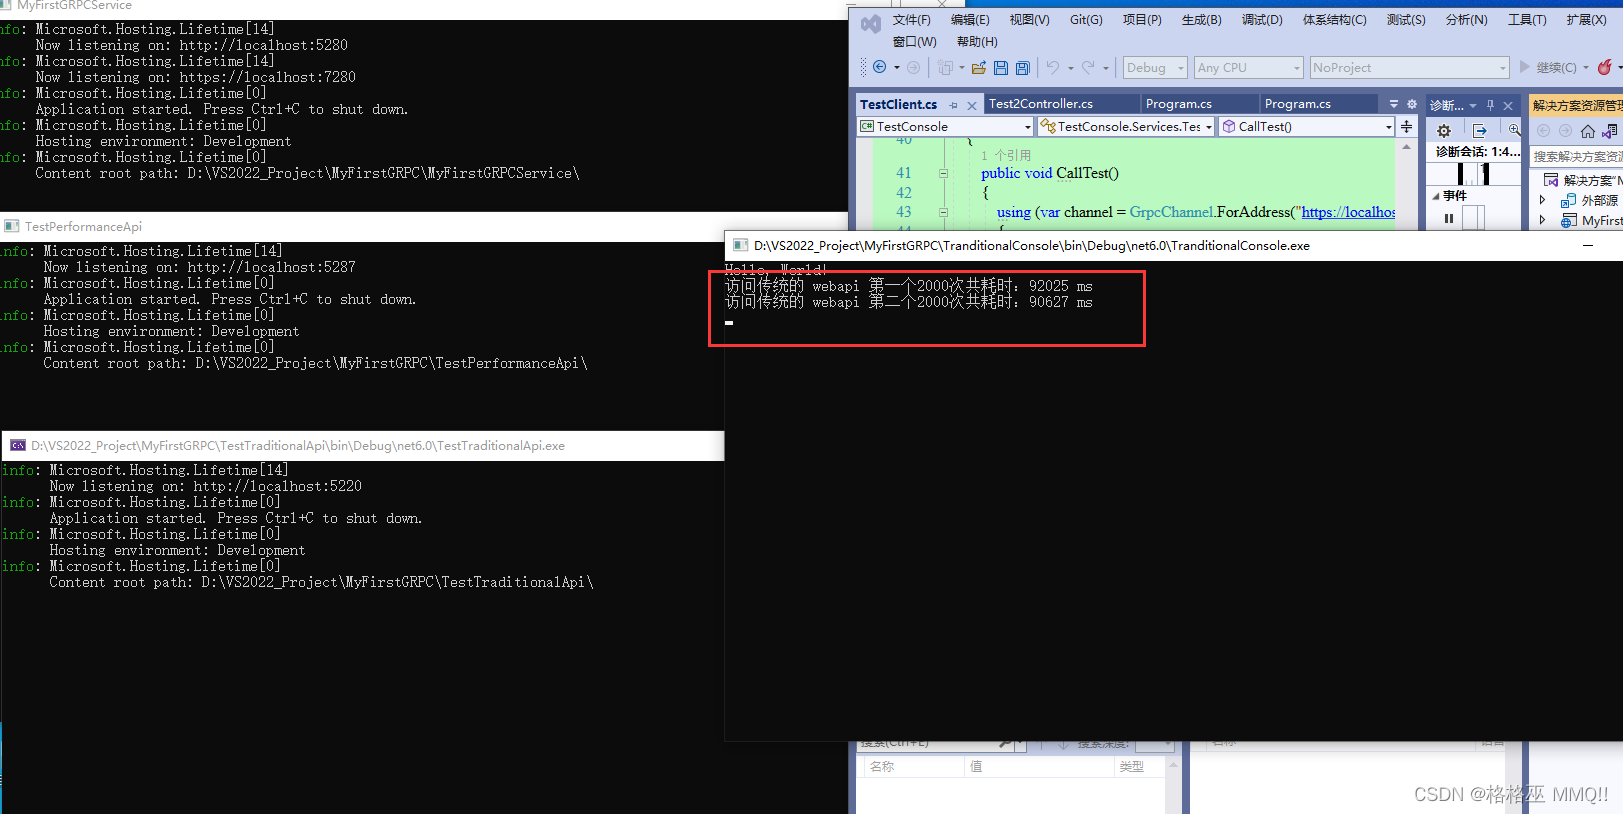Click the diagnostics export output icon
Image resolution: width=1623 pixels, height=814 pixels.
pyautogui.click(x=1480, y=131)
